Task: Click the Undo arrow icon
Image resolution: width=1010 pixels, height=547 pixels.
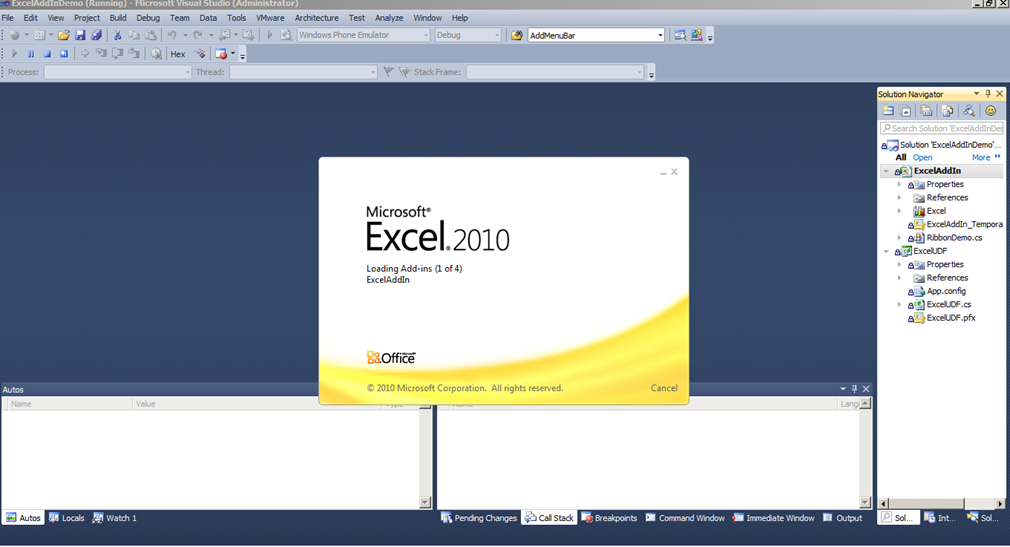Action: tap(172, 35)
